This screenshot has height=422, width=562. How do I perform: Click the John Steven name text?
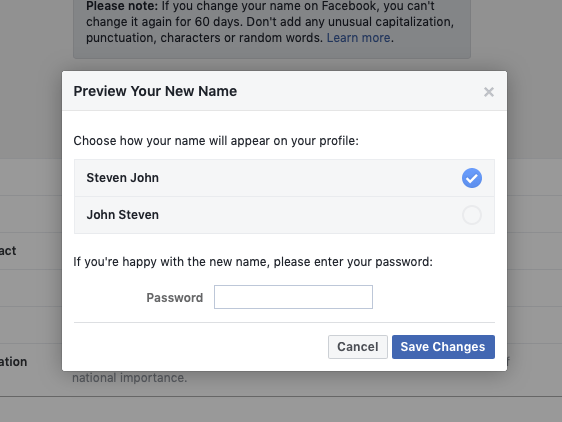click(123, 215)
